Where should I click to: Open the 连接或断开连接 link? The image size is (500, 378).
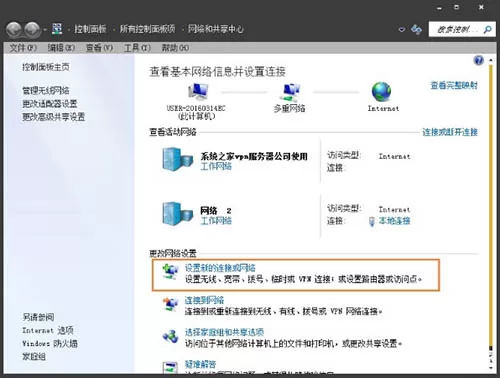click(x=450, y=132)
